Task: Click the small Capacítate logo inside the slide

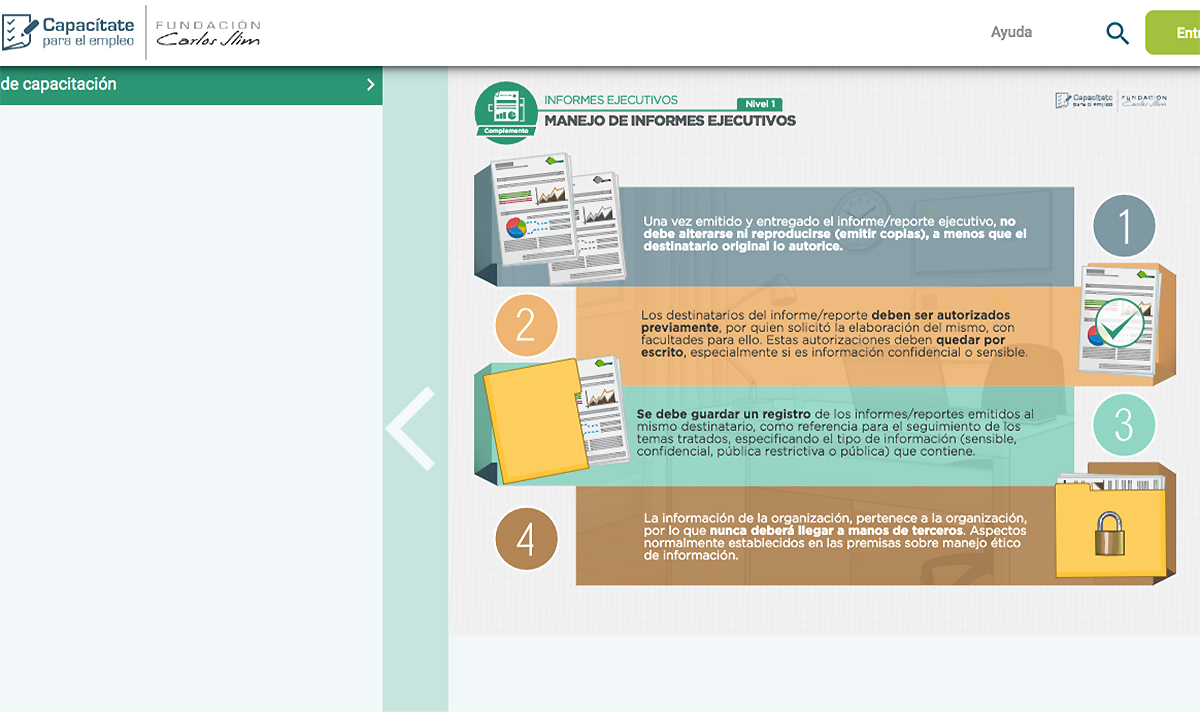Action: [x=1084, y=101]
